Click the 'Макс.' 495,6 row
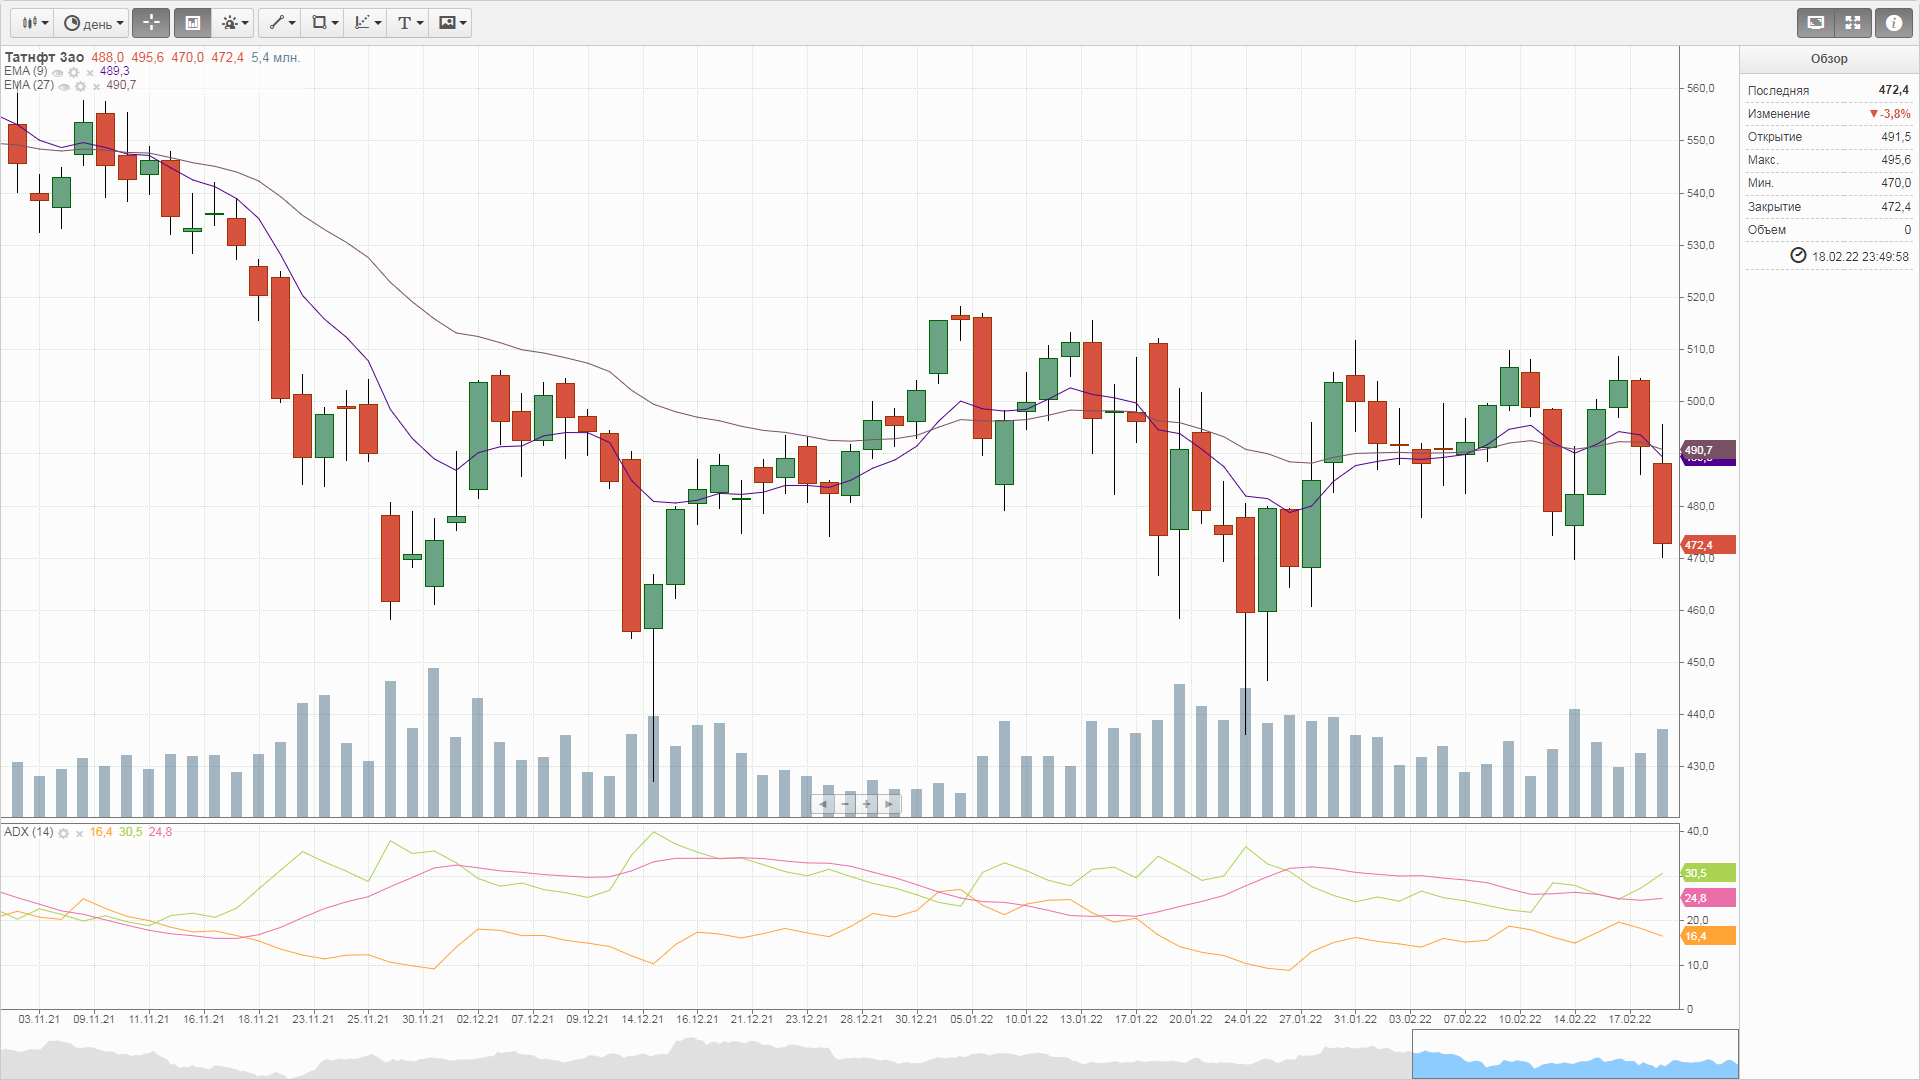The width and height of the screenshot is (1920, 1080). 1828,160
